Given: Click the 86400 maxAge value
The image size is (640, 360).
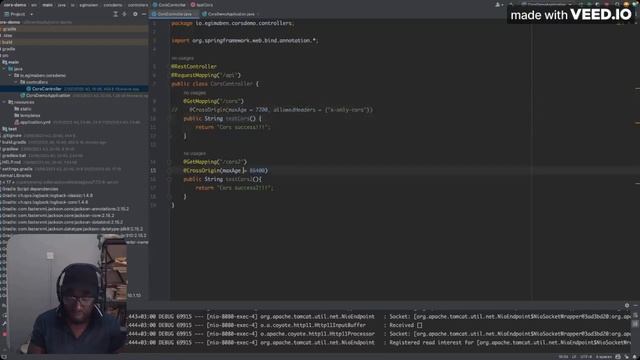Looking at the screenshot, I should [x=257, y=171].
